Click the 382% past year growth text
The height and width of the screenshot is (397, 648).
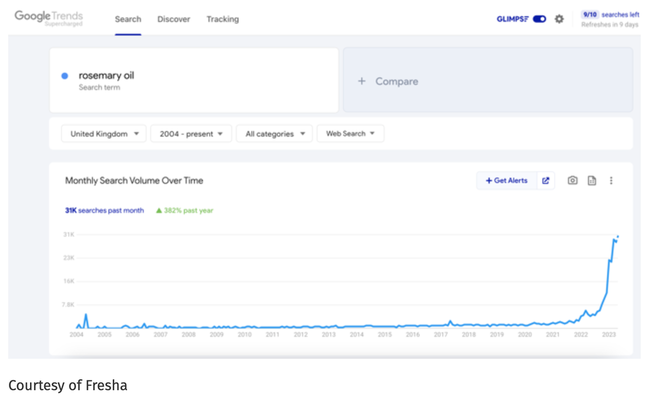pos(184,210)
